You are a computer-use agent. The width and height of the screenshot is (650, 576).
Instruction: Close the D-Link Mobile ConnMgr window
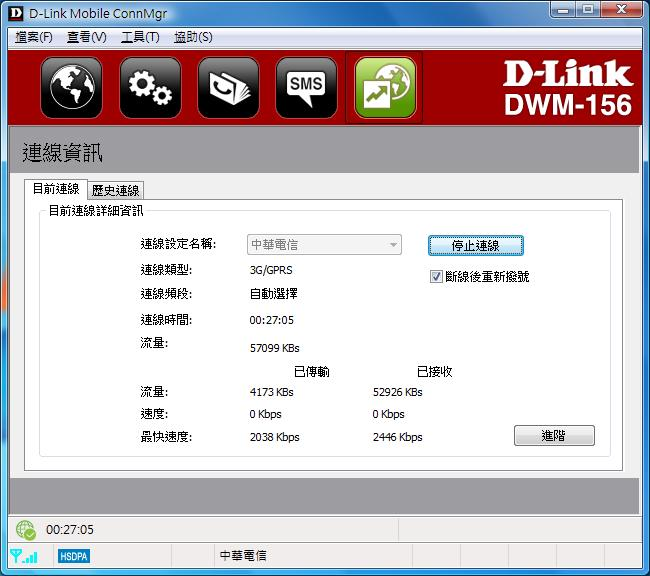pyautogui.click(x=621, y=10)
